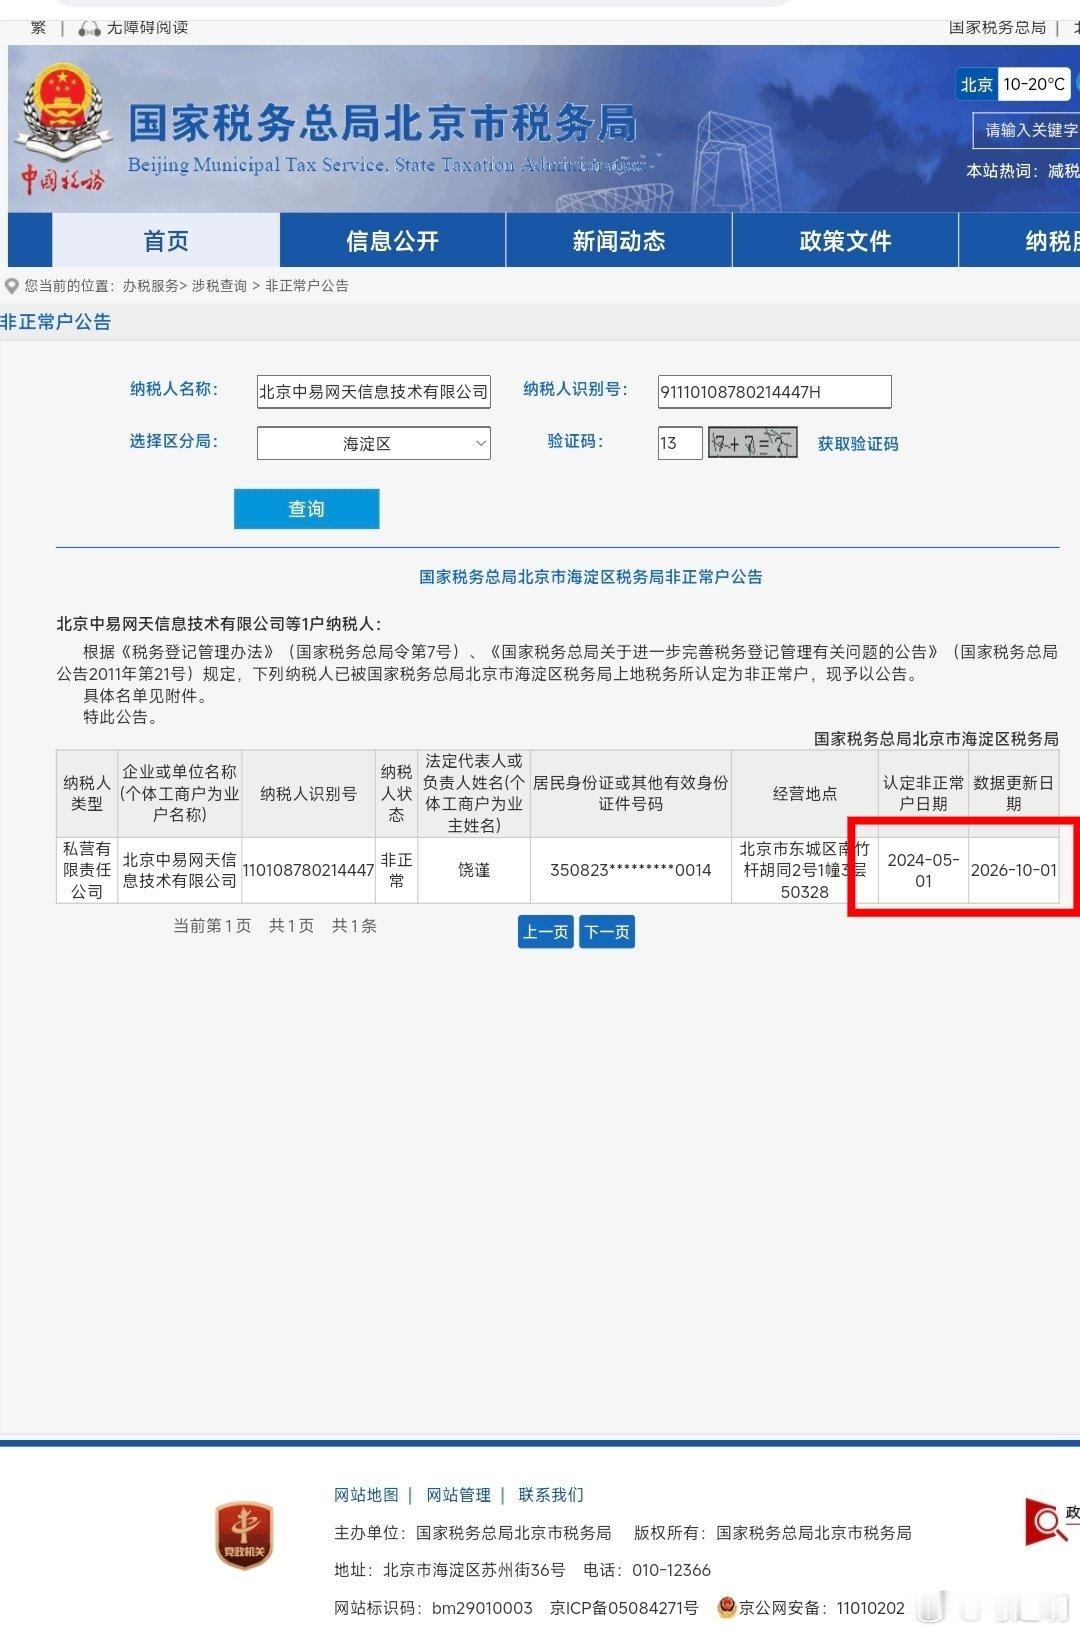Screen dimensions: 1080x1634
Task: Open the 首页 navigation tab
Action: [x=166, y=241]
